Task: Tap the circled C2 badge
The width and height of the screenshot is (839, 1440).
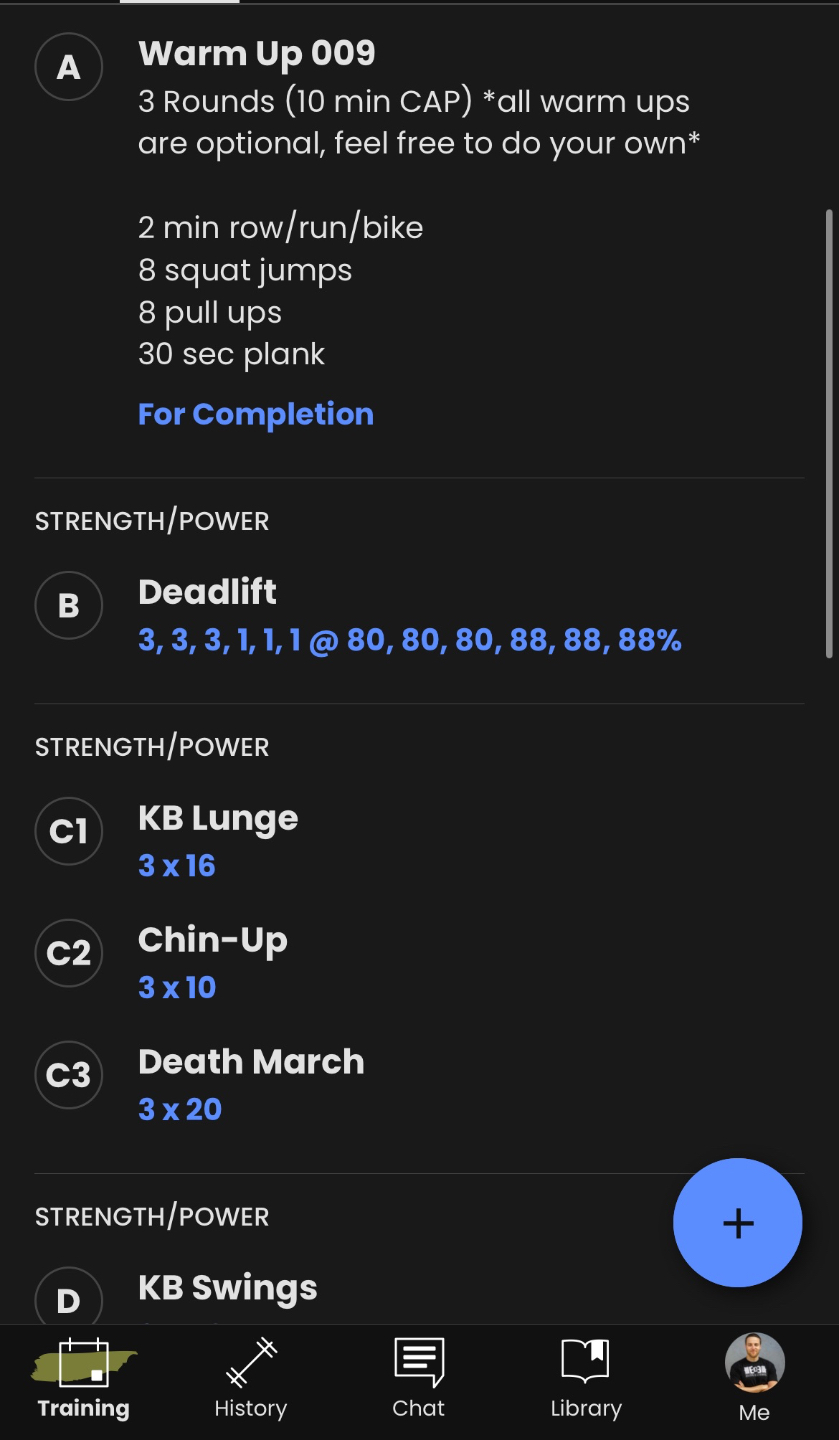Action: pyautogui.click(x=69, y=953)
